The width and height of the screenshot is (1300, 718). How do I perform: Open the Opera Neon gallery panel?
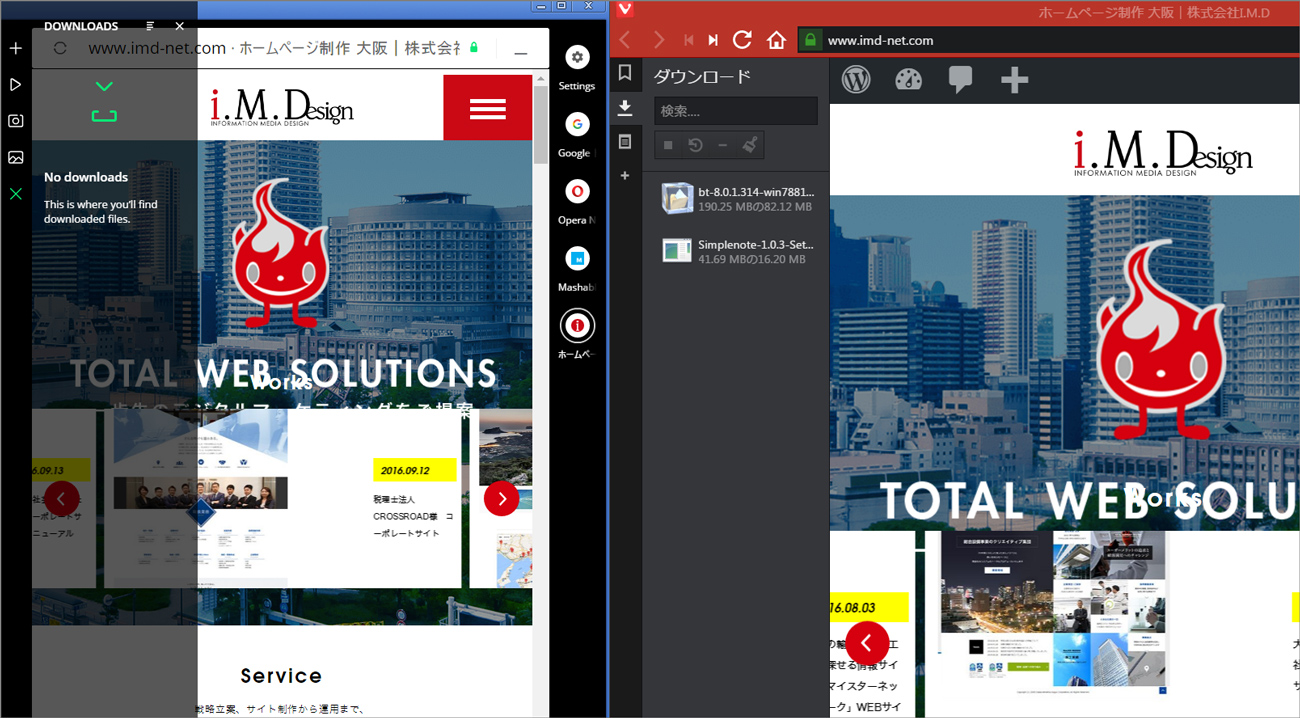[x=16, y=157]
